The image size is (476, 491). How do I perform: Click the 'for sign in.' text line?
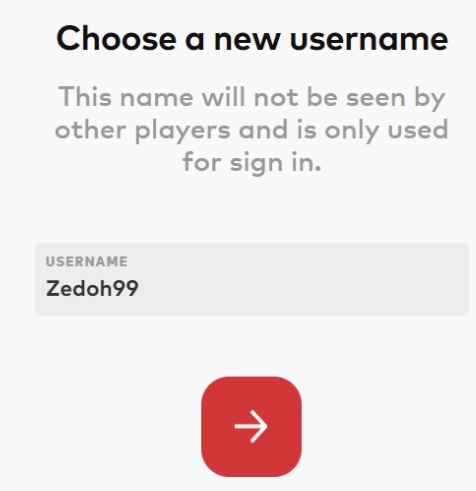tap(252, 163)
